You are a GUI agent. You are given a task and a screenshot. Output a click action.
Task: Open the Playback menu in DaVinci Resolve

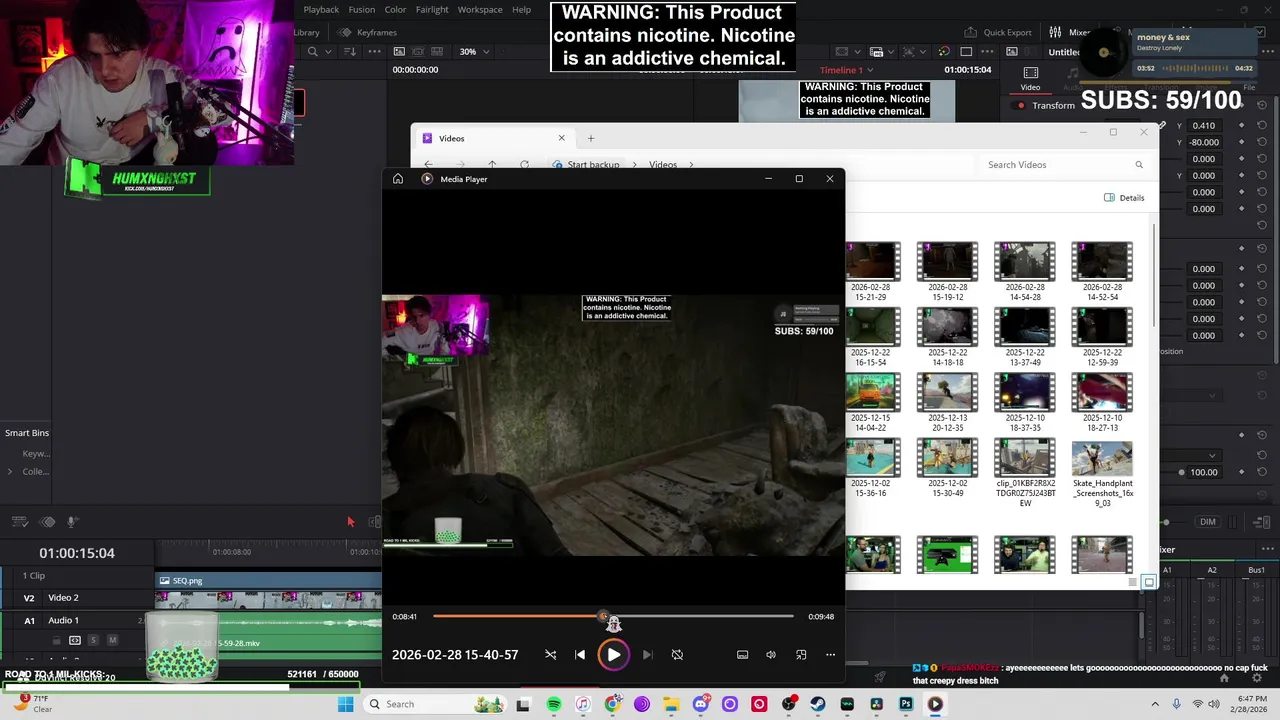click(x=321, y=10)
